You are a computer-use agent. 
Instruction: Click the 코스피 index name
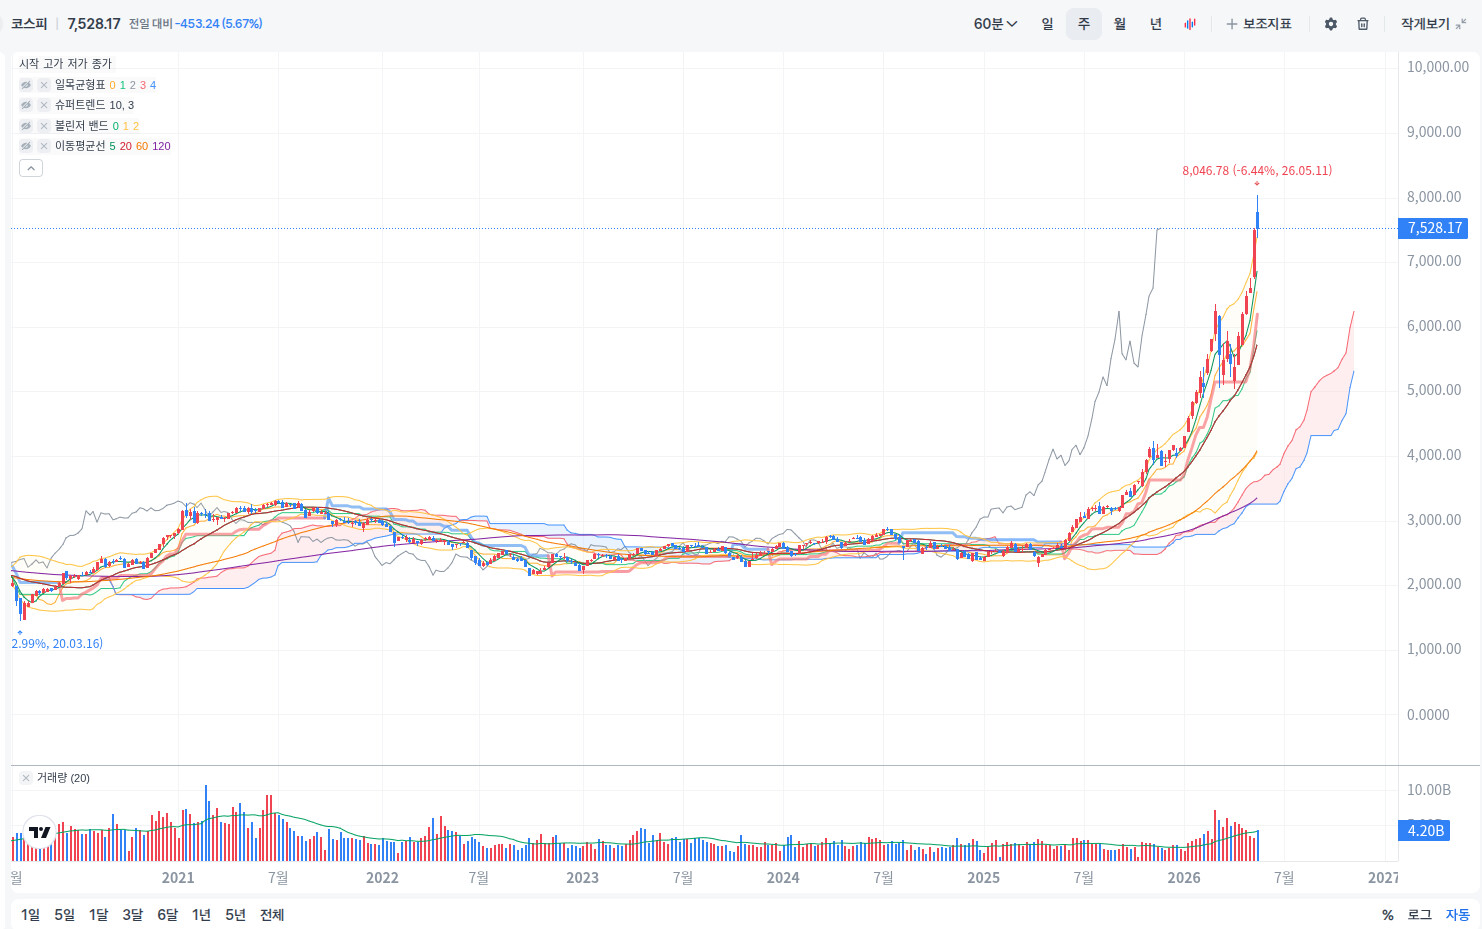point(29,24)
